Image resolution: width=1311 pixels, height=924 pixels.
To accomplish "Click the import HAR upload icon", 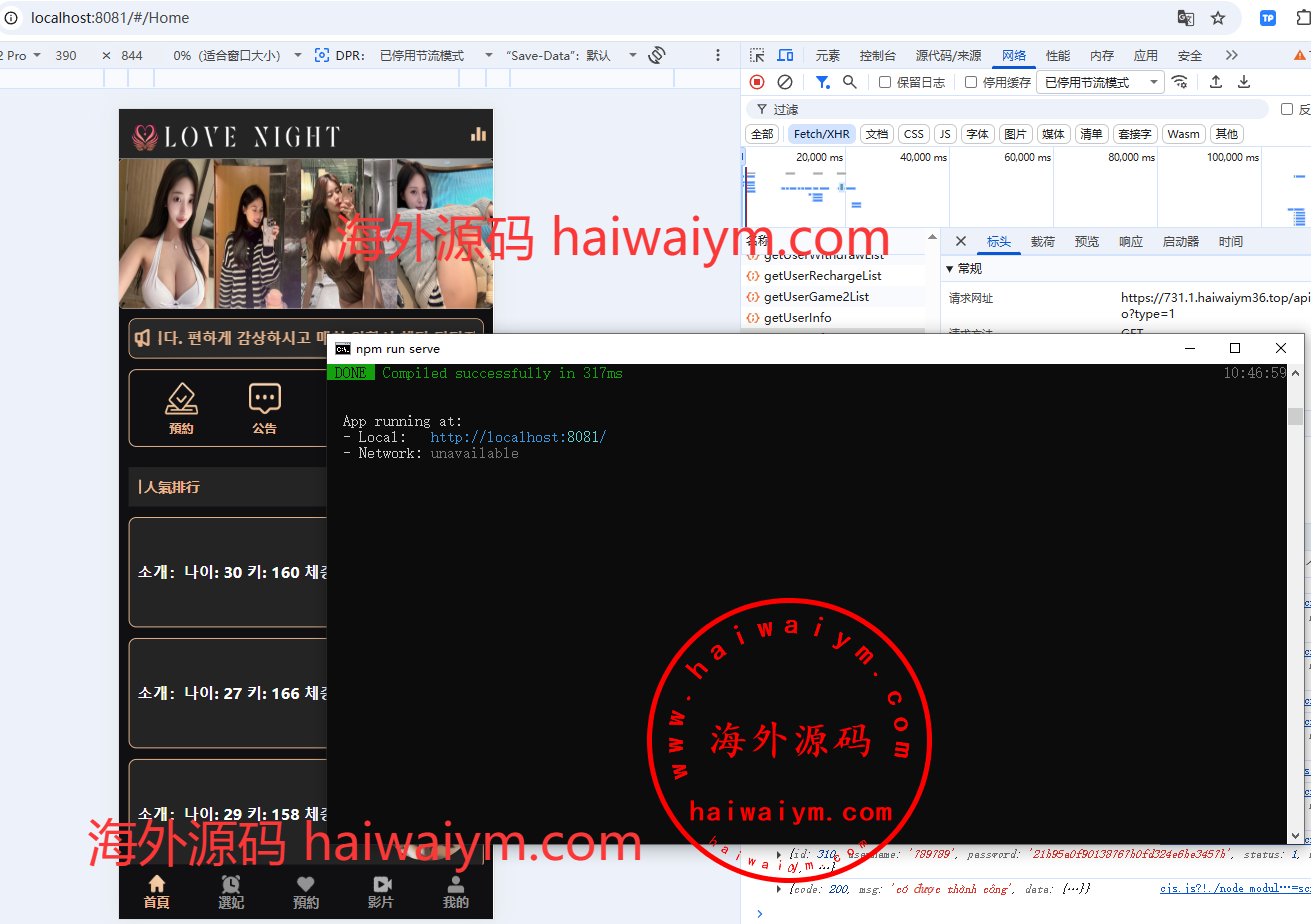I will [x=1216, y=82].
